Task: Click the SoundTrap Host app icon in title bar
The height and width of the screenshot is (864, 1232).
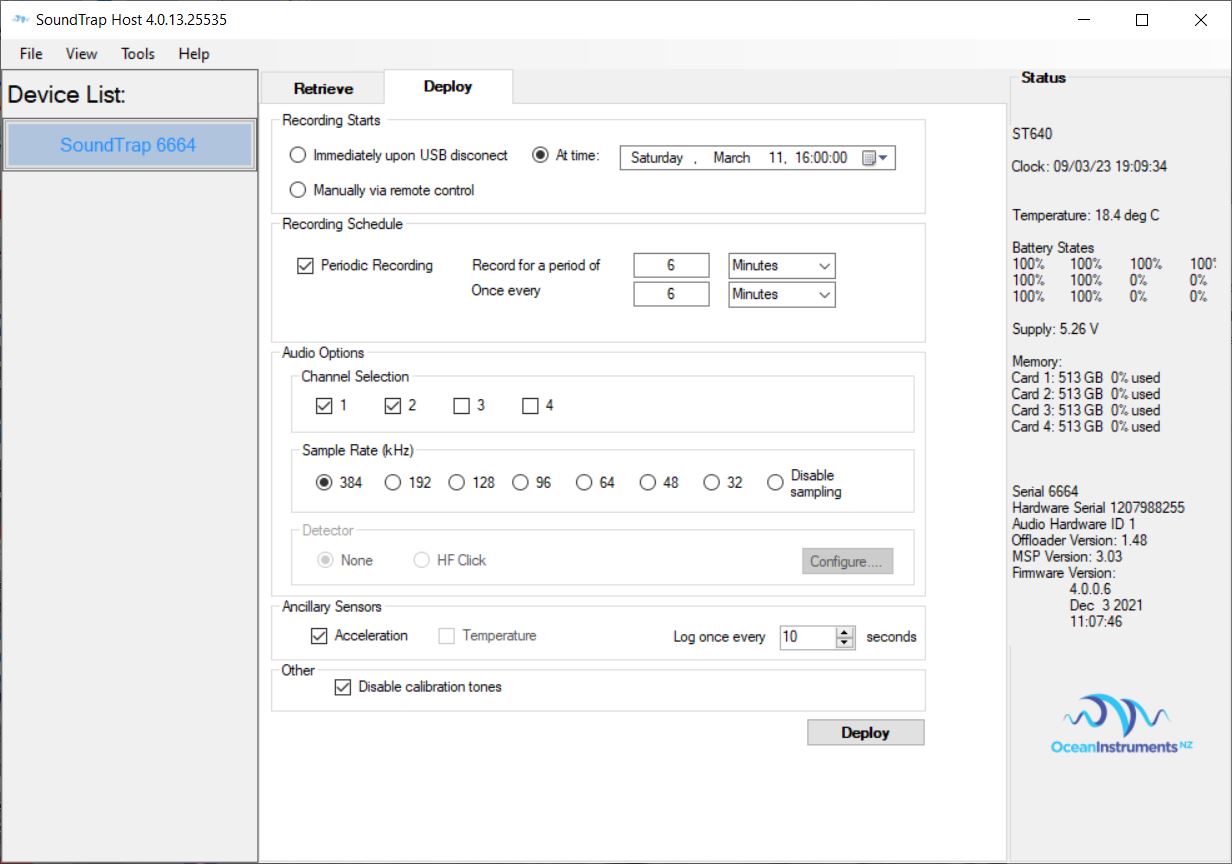Action: [x=20, y=19]
